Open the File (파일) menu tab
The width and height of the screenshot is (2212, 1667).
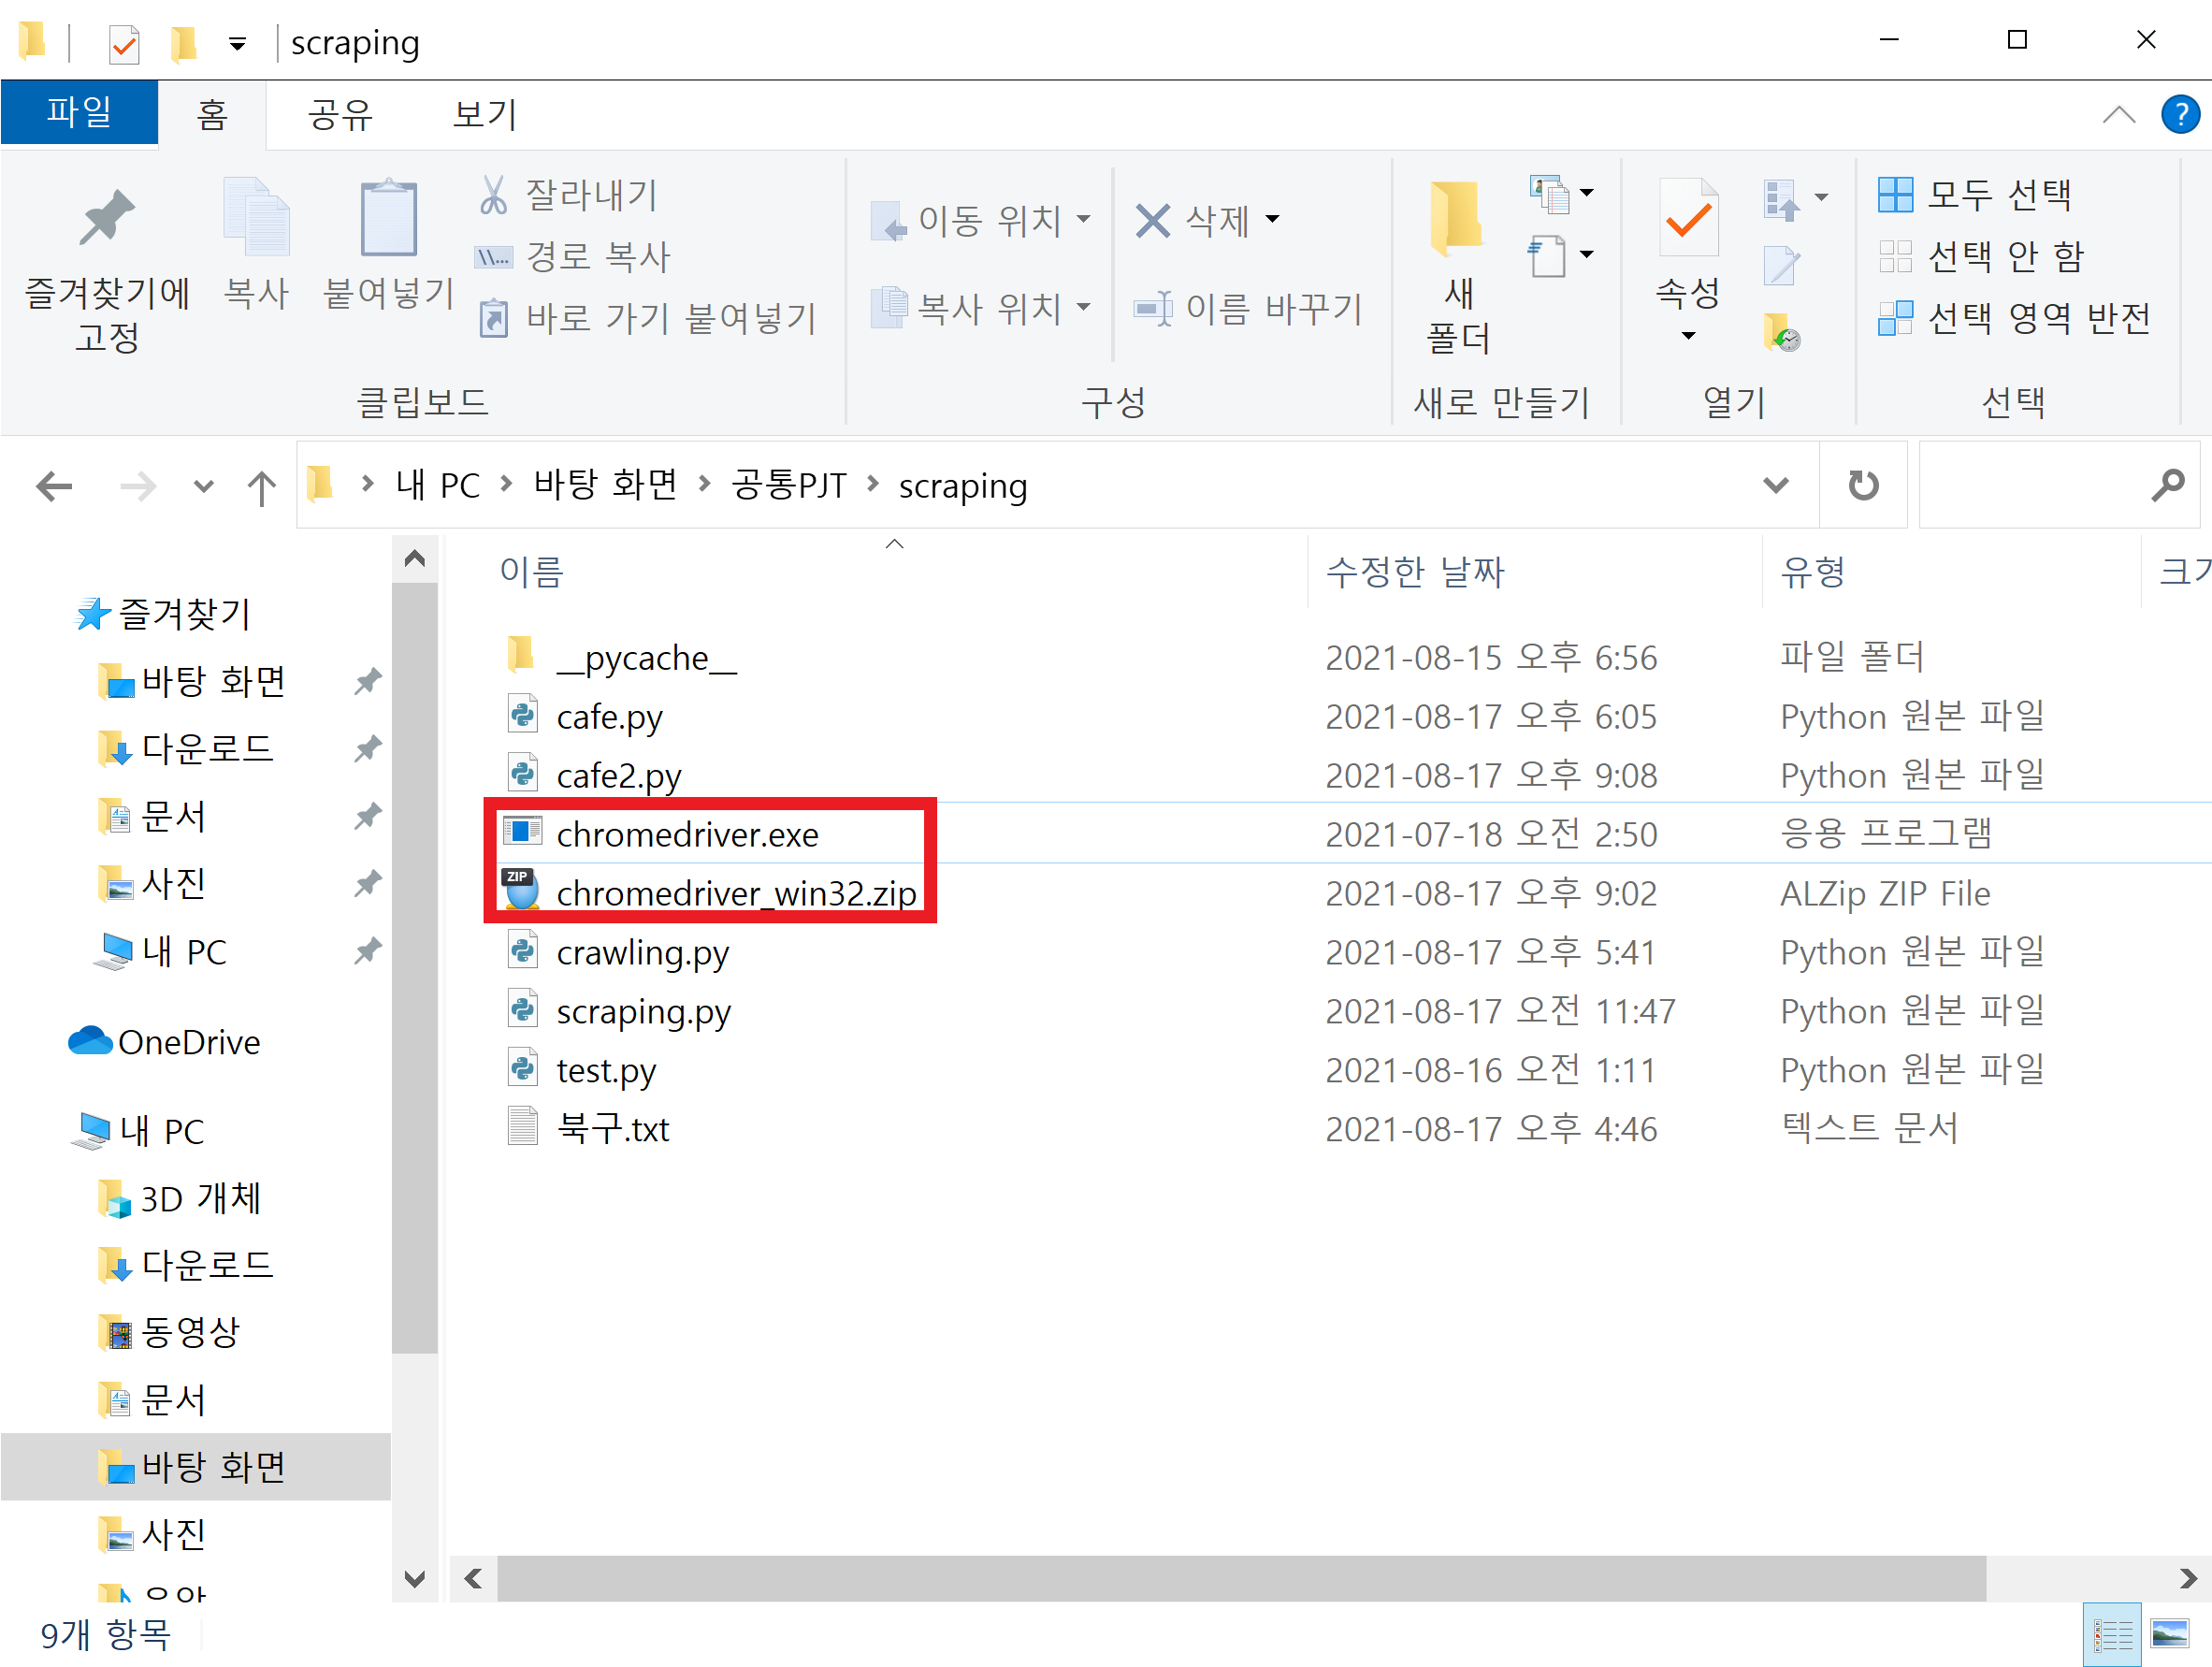[79, 112]
